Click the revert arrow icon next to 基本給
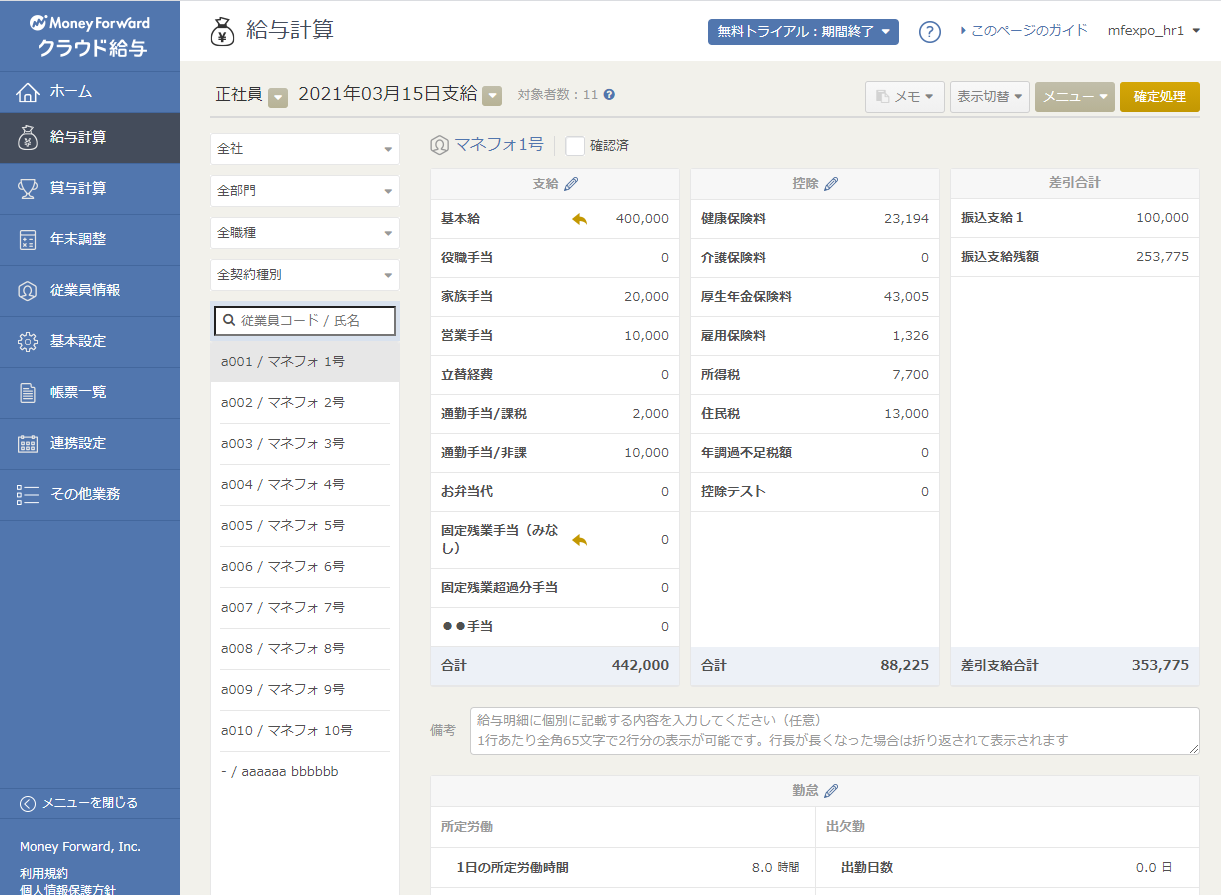Image resolution: width=1221 pixels, height=895 pixels. coord(580,219)
